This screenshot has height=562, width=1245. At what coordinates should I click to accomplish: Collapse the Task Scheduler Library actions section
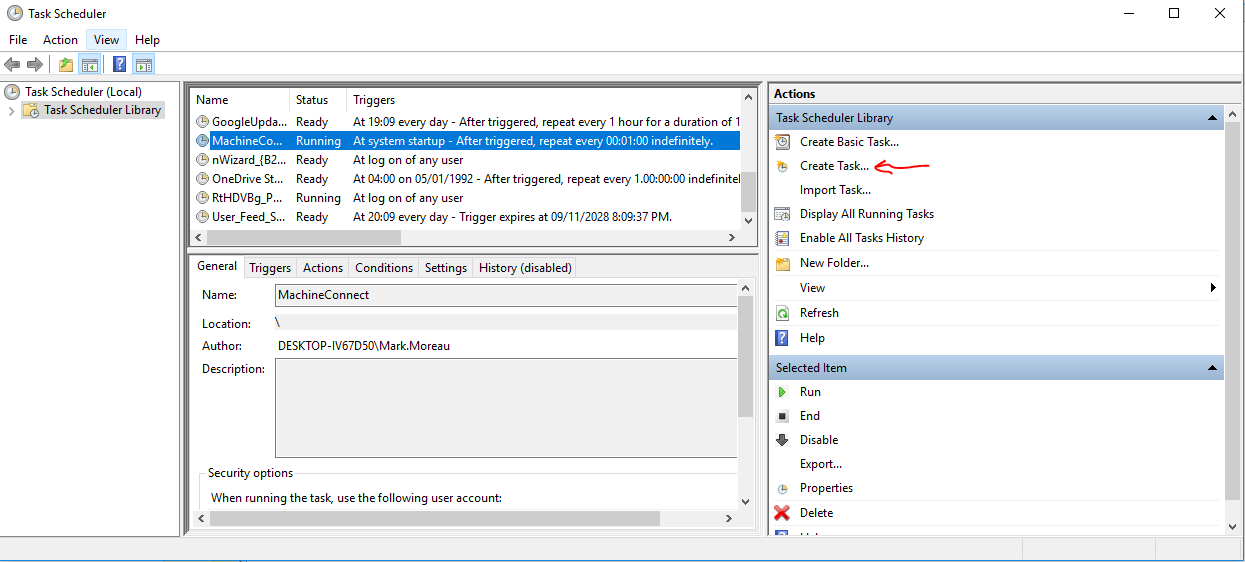coord(1212,118)
